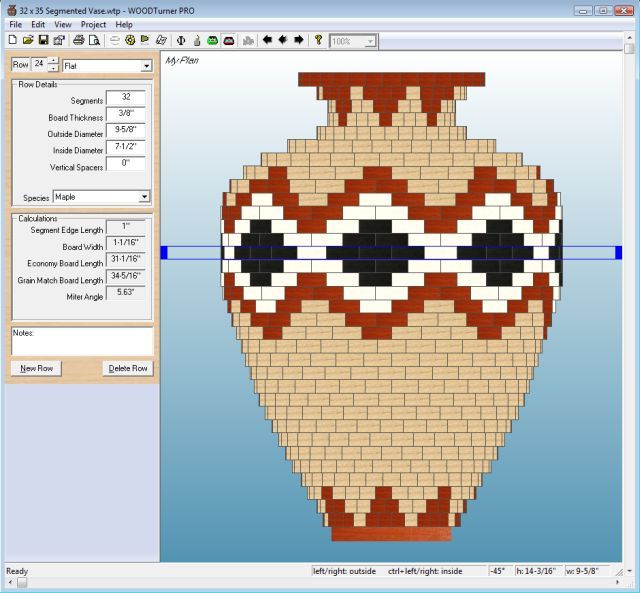Open the zoom 100% dropdown
The height and width of the screenshot is (593, 640).
pyautogui.click(x=370, y=41)
